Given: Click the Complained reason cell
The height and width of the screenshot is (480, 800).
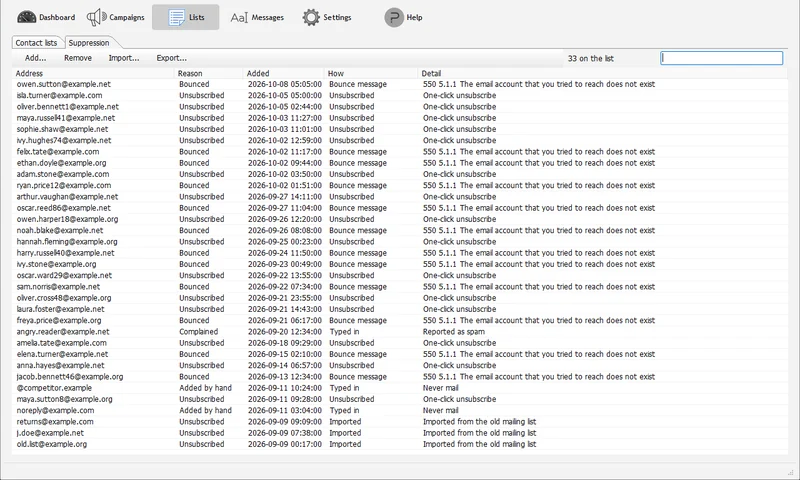Looking at the screenshot, I should pos(198,332).
